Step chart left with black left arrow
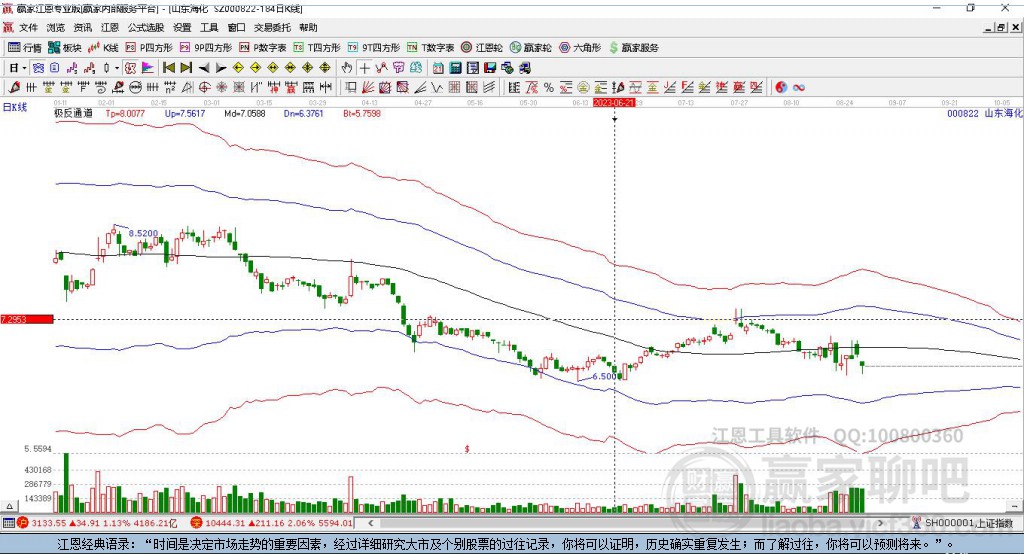Image resolution: width=1024 pixels, height=554 pixels. (204, 68)
